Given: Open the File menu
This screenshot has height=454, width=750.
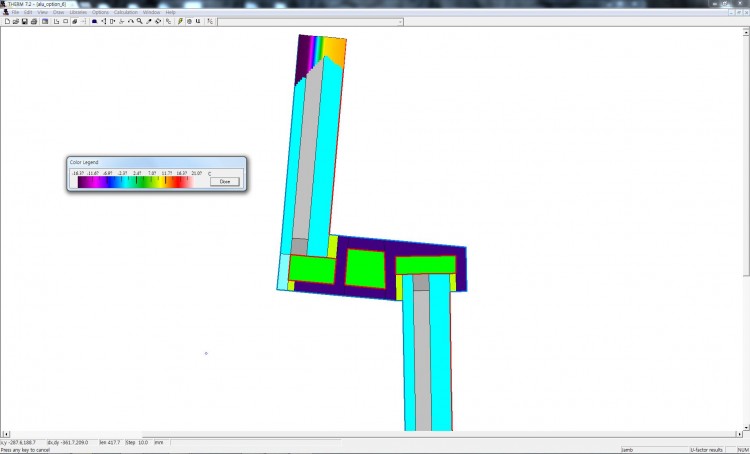Looking at the screenshot, I should (15, 12).
